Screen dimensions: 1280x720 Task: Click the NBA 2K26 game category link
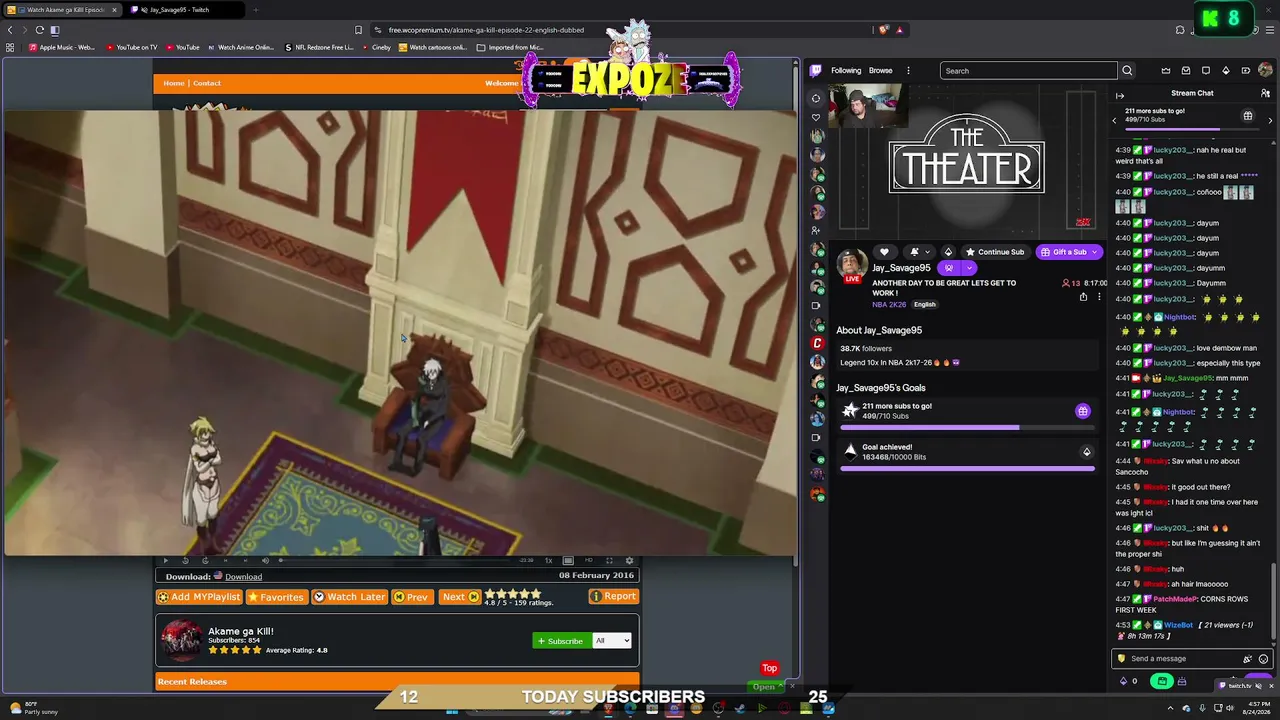pyautogui.click(x=888, y=304)
